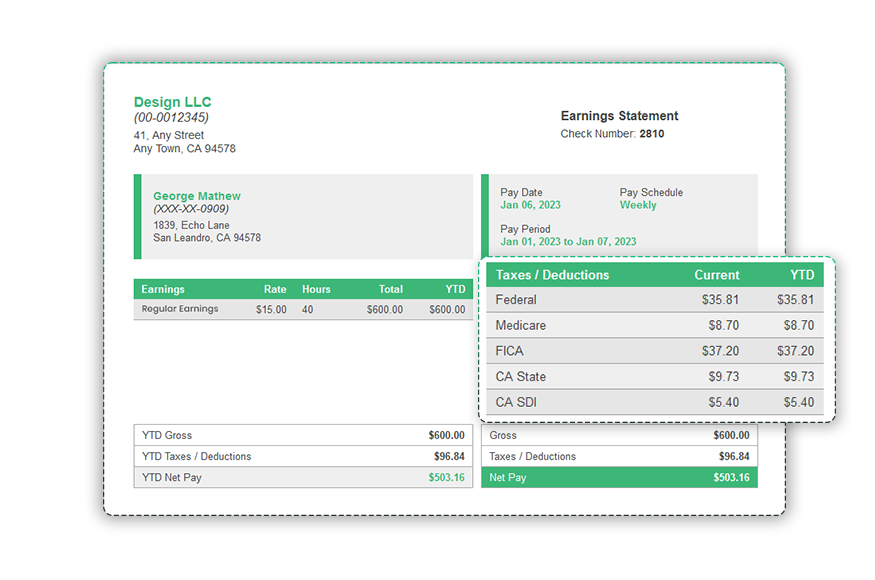875x580 pixels.
Task: Select the Current column header in Taxes
Action: 717,275
